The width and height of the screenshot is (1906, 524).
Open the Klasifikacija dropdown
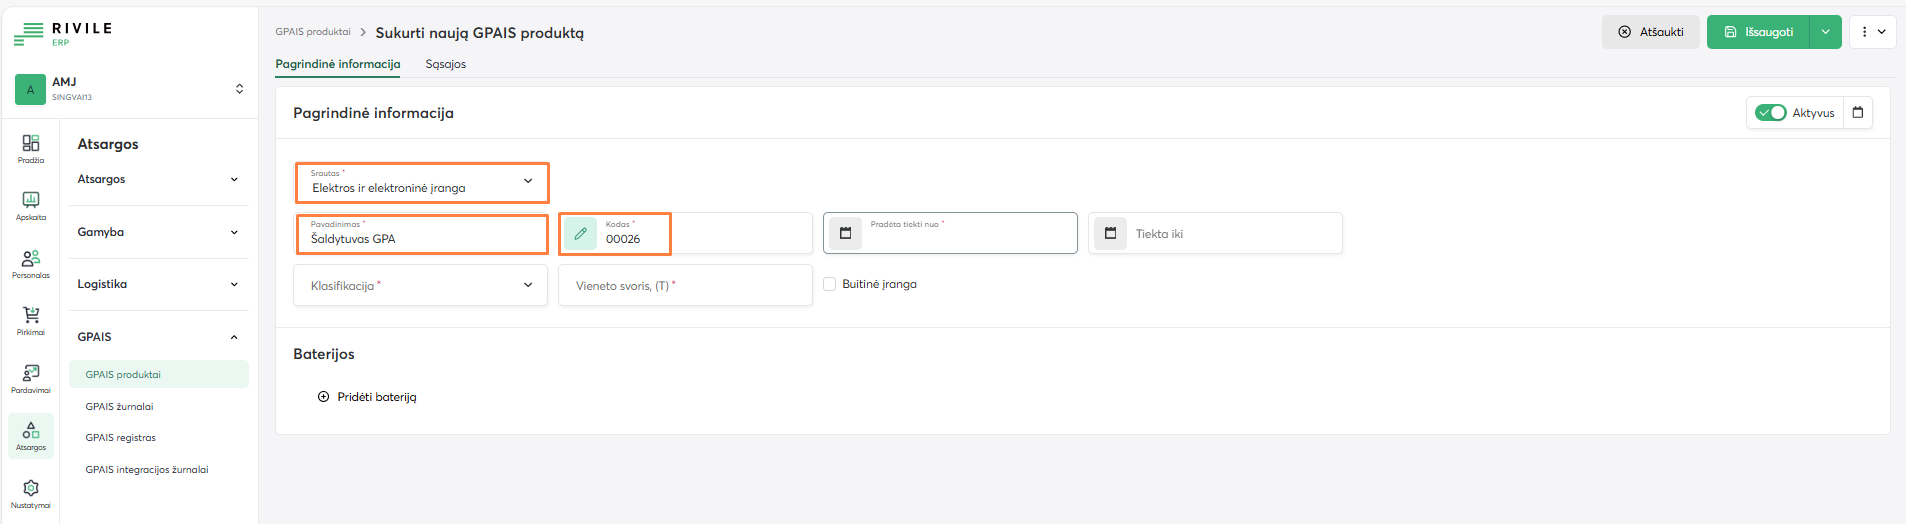(421, 285)
